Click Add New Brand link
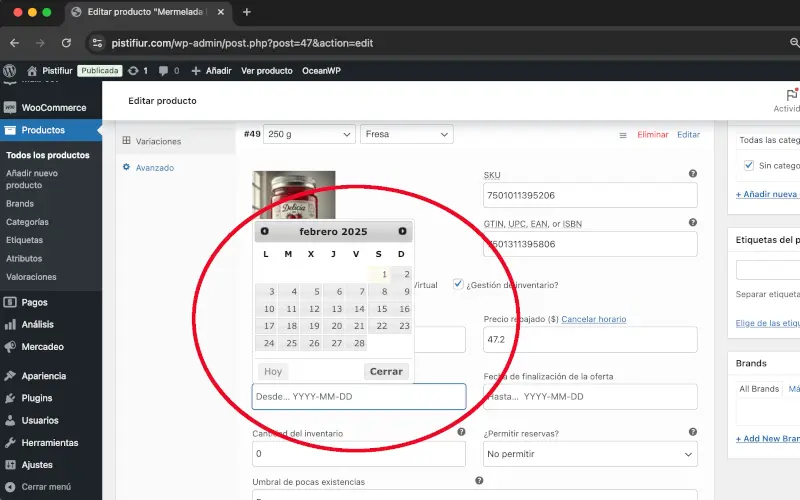The image size is (800, 500). click(x=768, y=438)
